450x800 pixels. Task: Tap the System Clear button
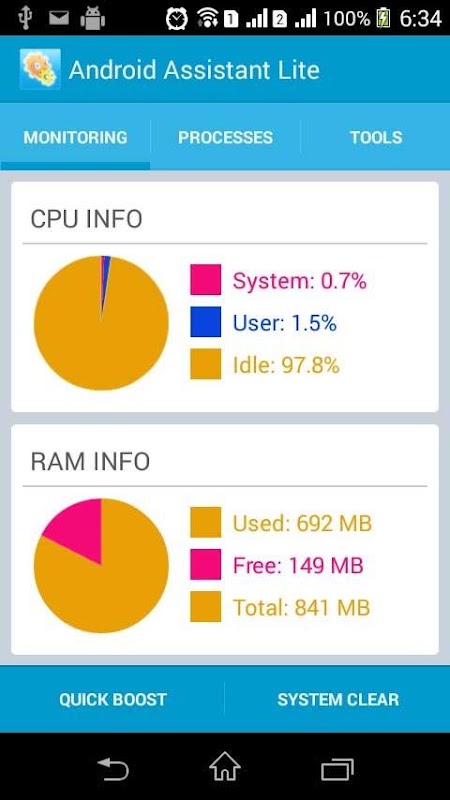338,699
